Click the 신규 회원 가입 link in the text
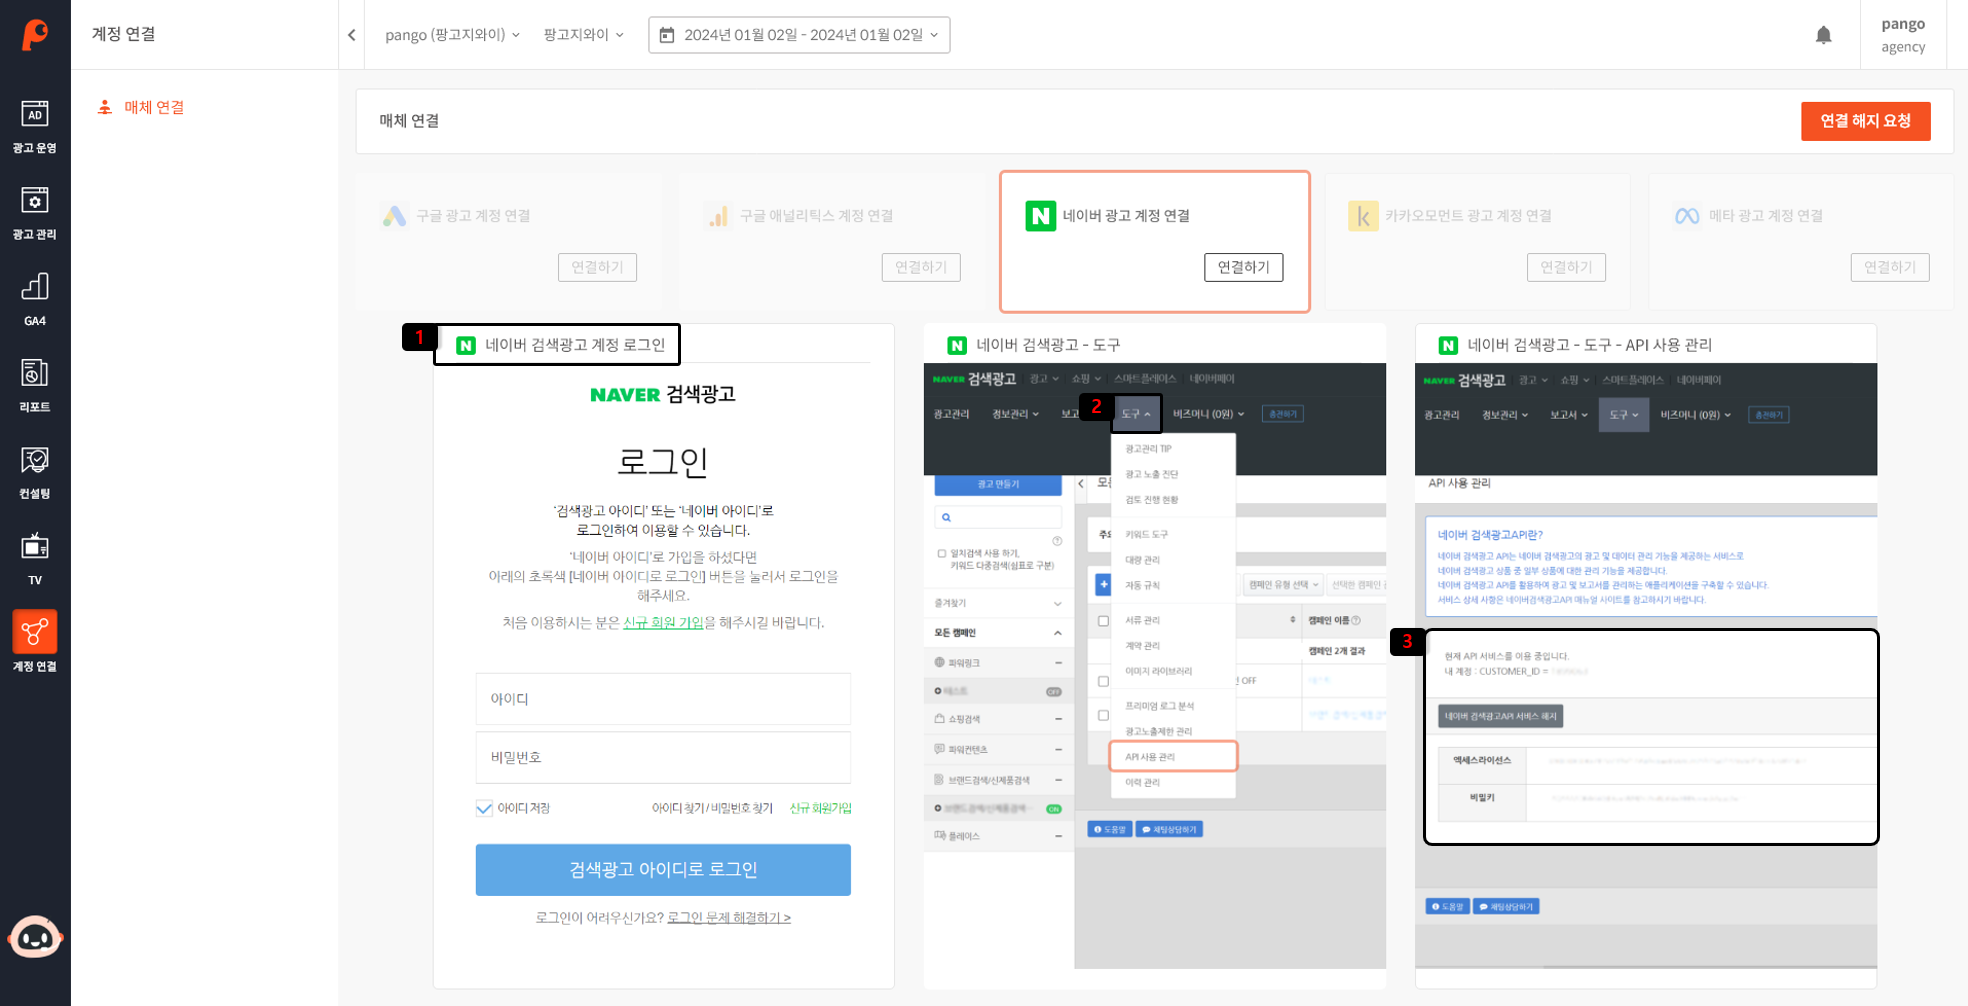Screen dimensions: 1968x1006 click(663, 622)
